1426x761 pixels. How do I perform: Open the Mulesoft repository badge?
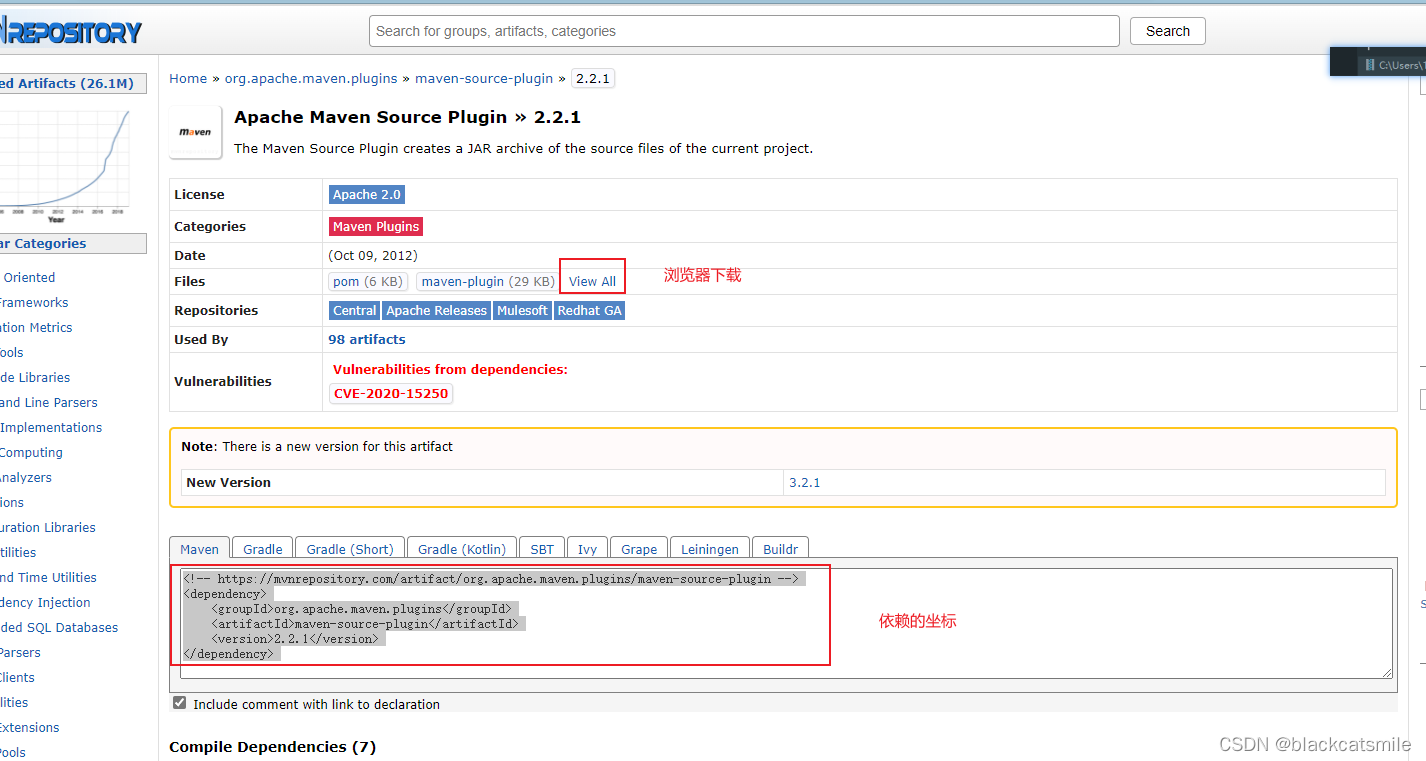tap(522, 310)
